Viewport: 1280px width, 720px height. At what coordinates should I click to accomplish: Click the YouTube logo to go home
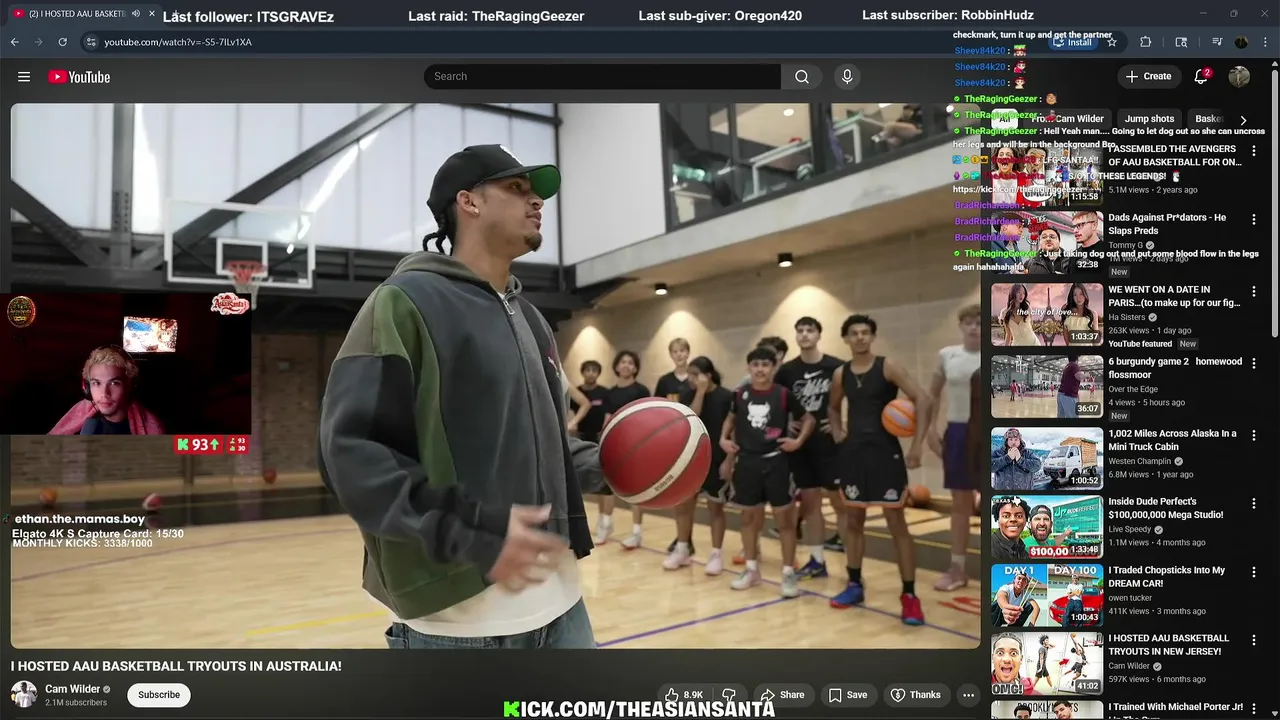point(79,77)
